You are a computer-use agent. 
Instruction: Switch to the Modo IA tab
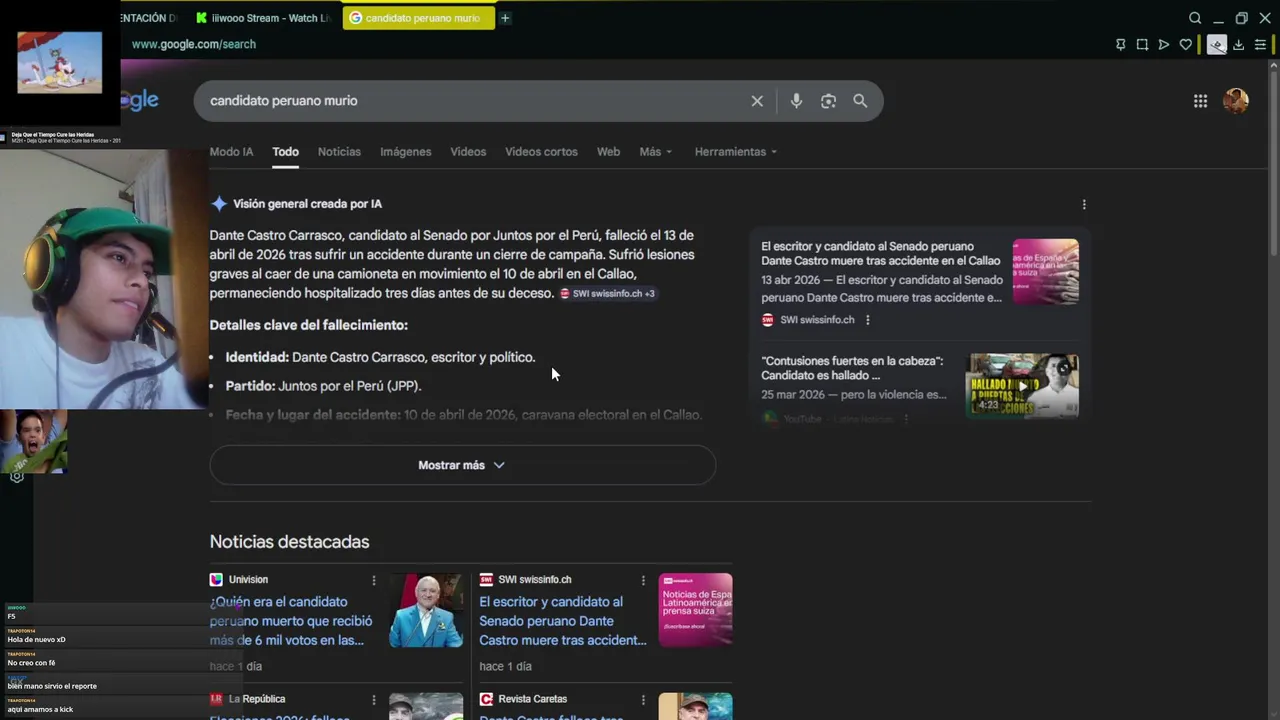coord(231,152)
